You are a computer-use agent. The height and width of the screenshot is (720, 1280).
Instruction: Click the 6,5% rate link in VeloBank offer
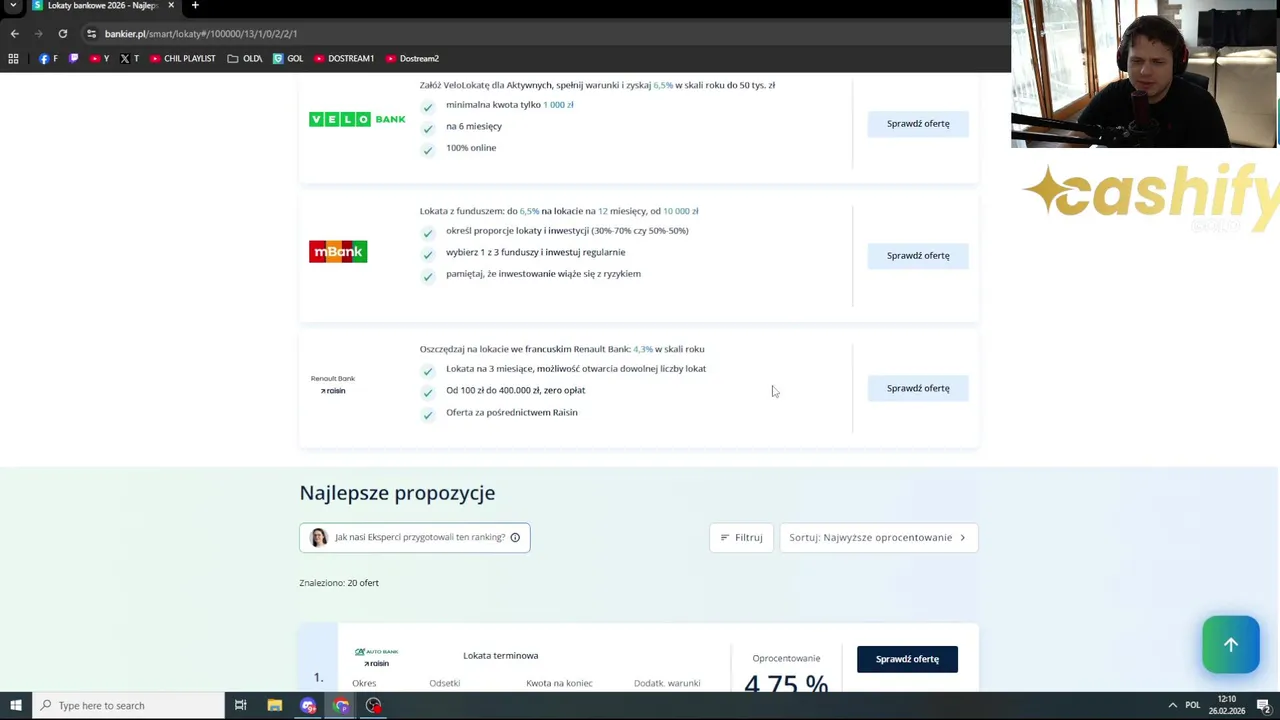point(663,85)
